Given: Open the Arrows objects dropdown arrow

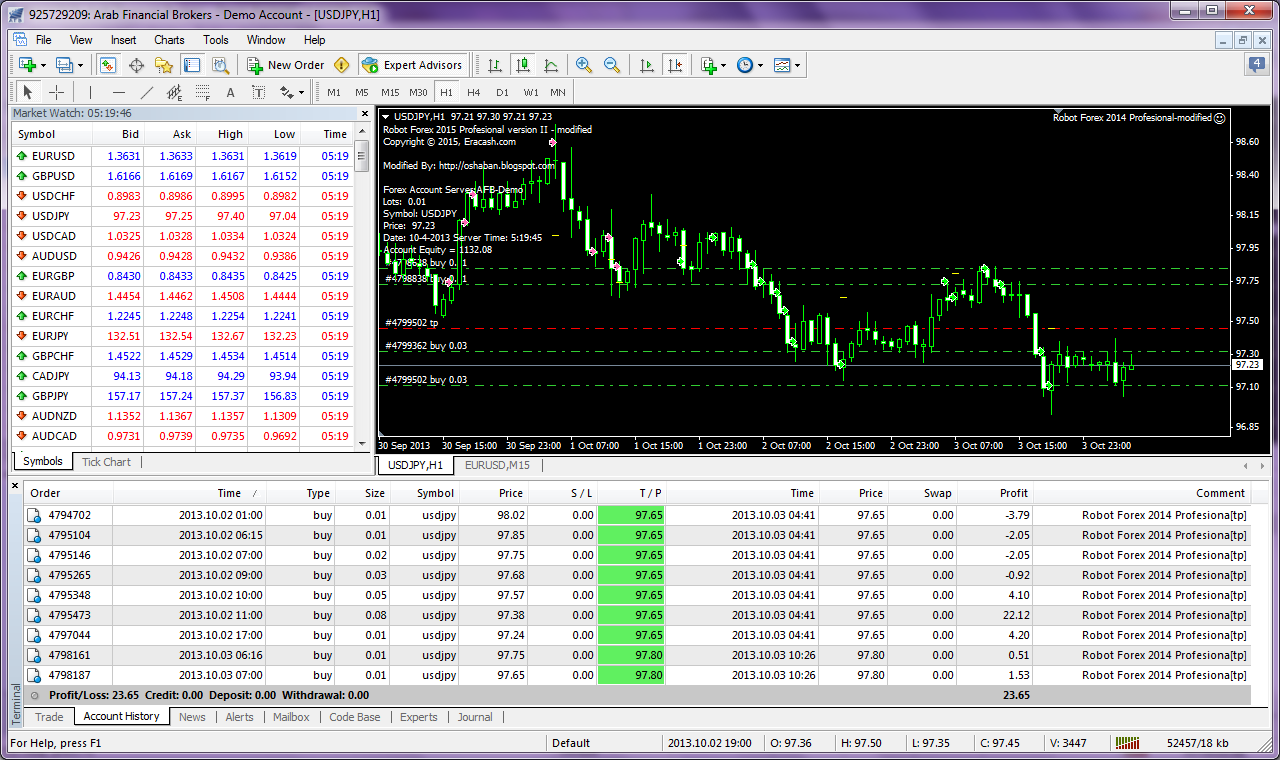Looking at the screenshot, I should [301, 92].
